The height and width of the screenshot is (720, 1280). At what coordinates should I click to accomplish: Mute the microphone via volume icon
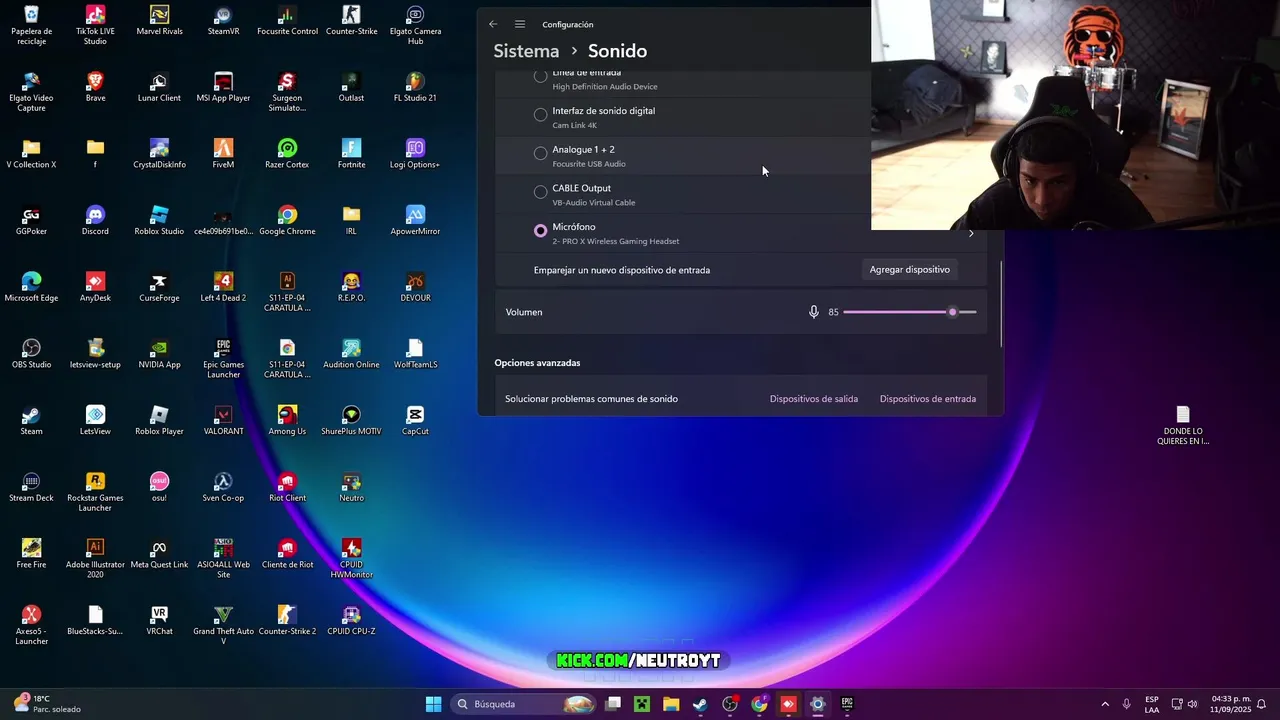[x=814, y=312]
